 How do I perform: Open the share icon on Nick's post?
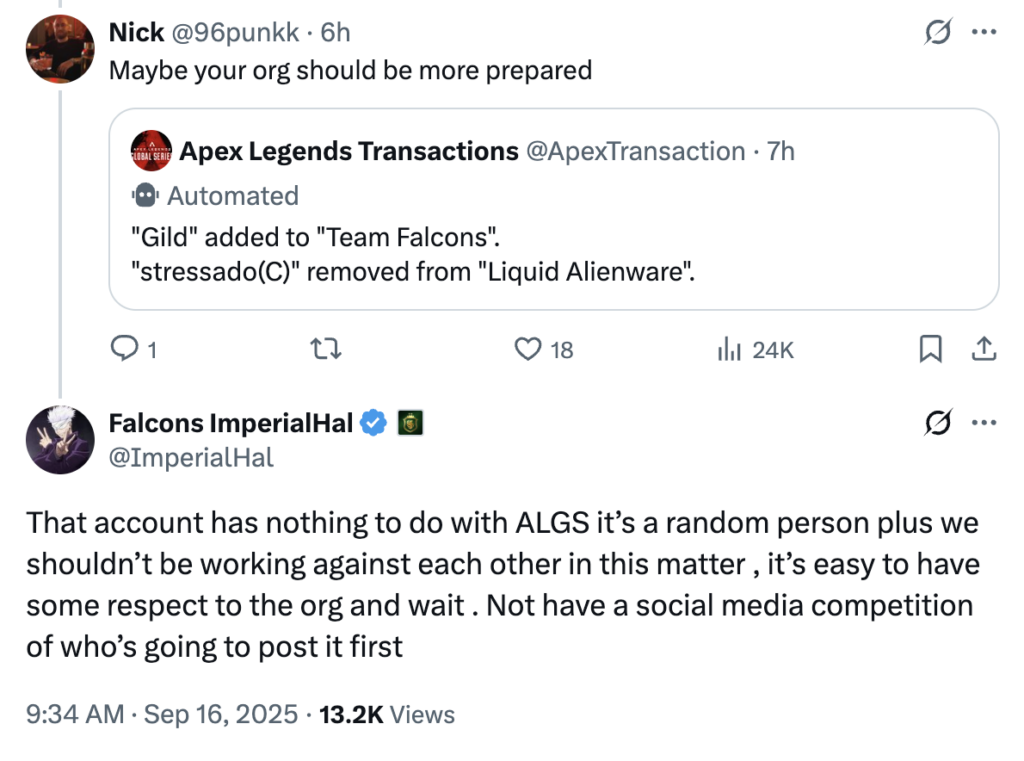click(x=982, y=349)
